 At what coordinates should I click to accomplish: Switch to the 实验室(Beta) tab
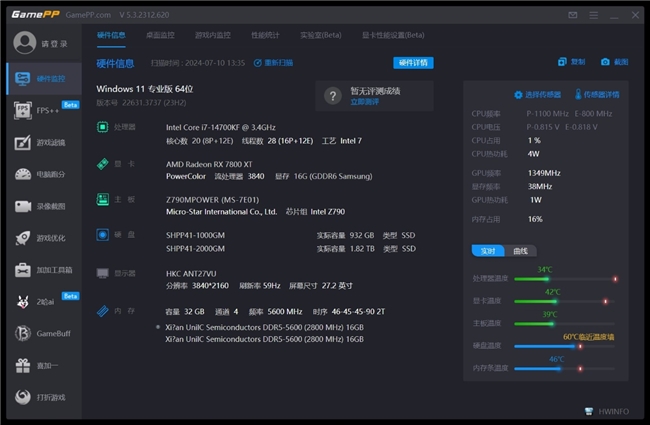321,35
